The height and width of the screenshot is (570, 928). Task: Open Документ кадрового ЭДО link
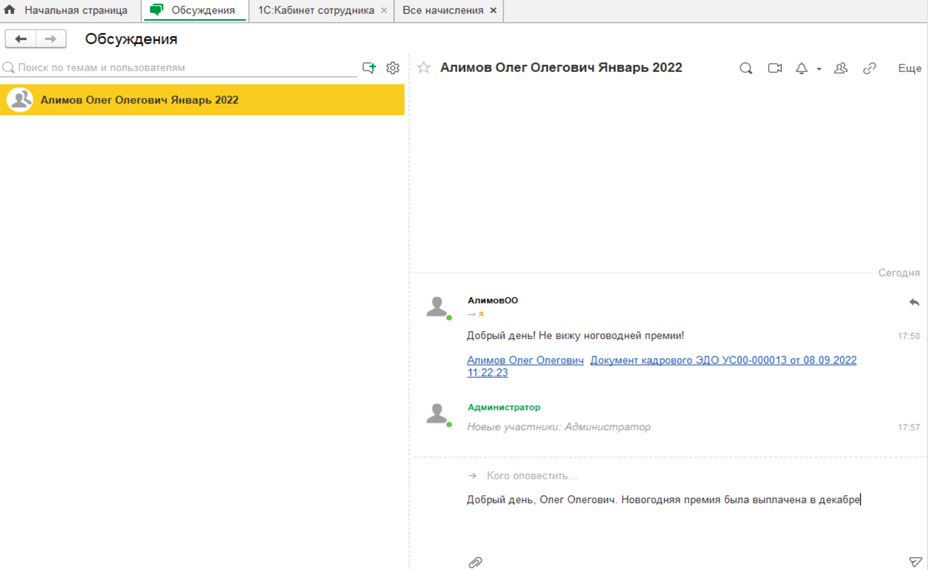click(x=722, y=360)
